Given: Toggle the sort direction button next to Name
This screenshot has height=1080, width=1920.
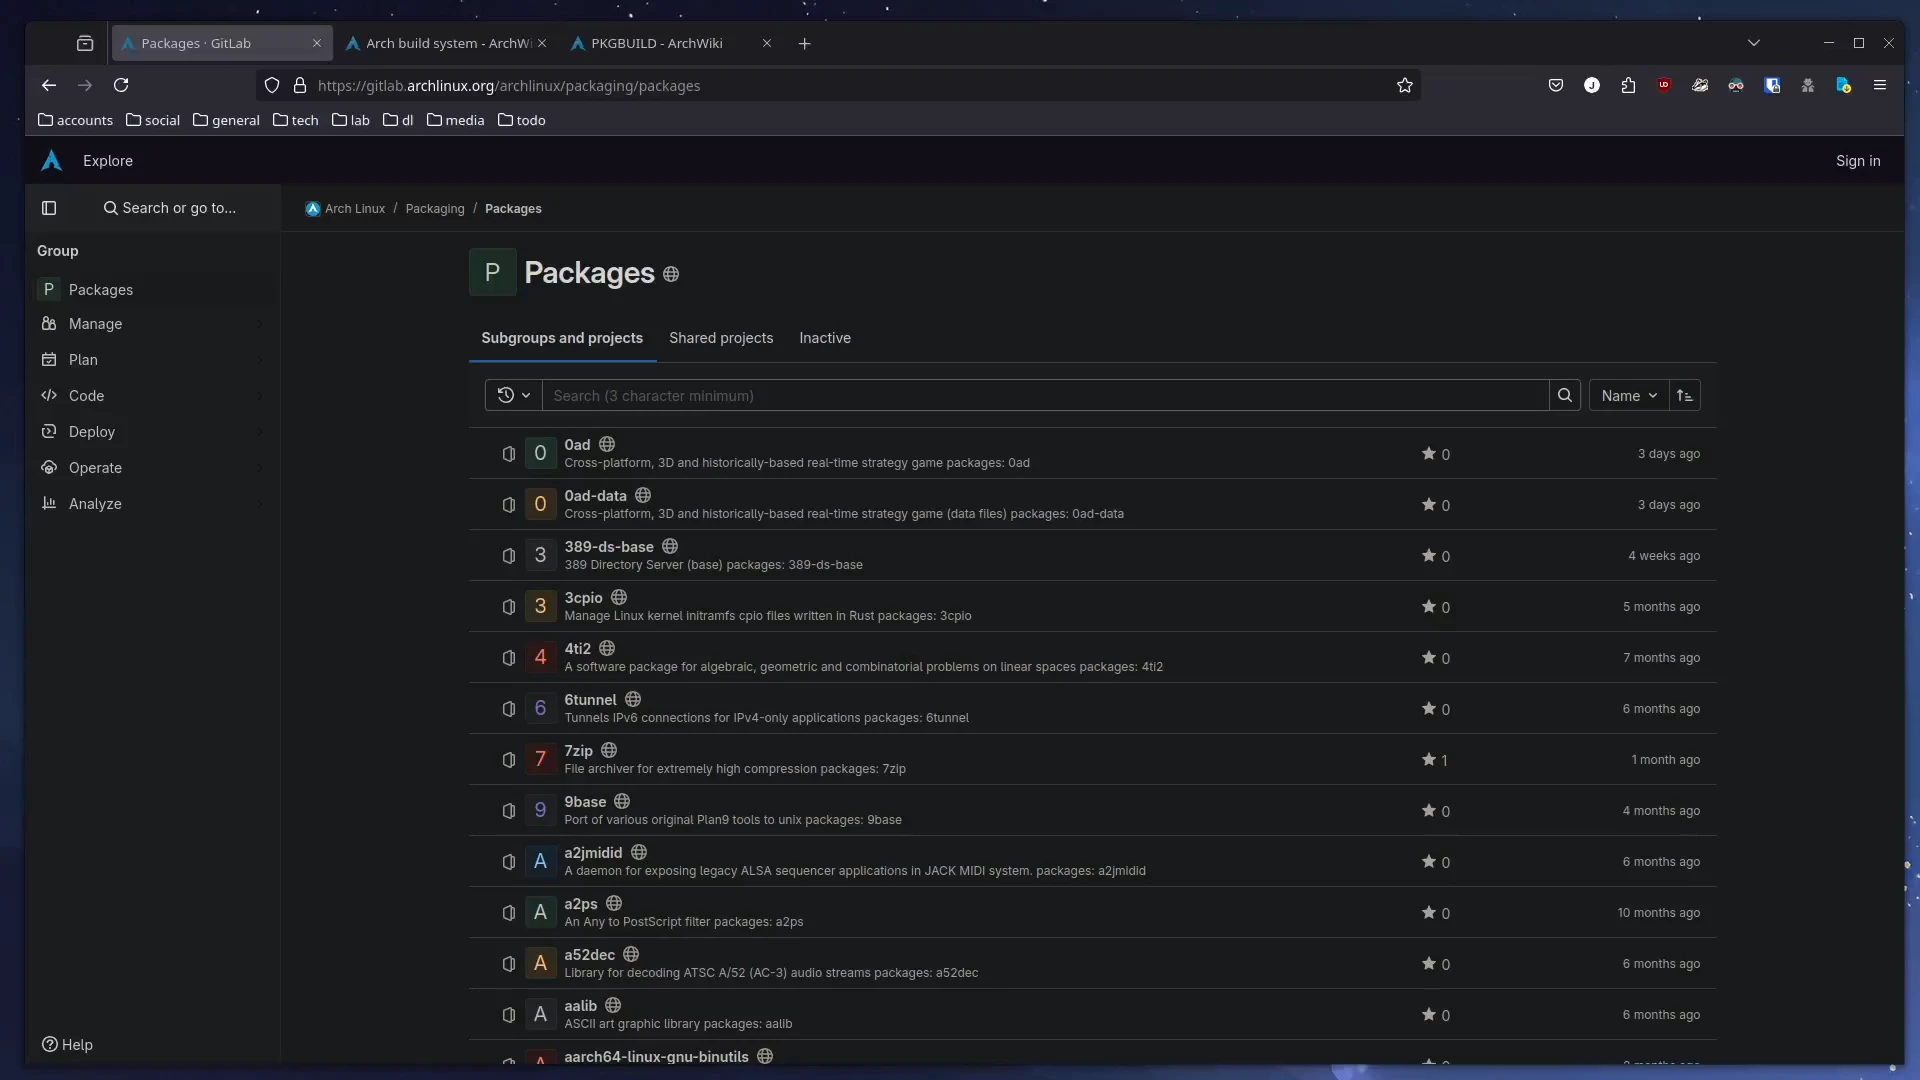Looking at the screenshot, I should [1685, 396].
